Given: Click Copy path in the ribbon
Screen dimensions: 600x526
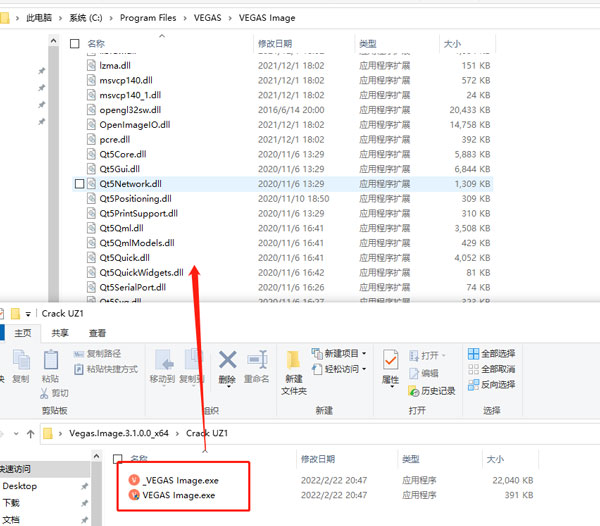Looking at the screenshot, I should [x=97, y=354].
